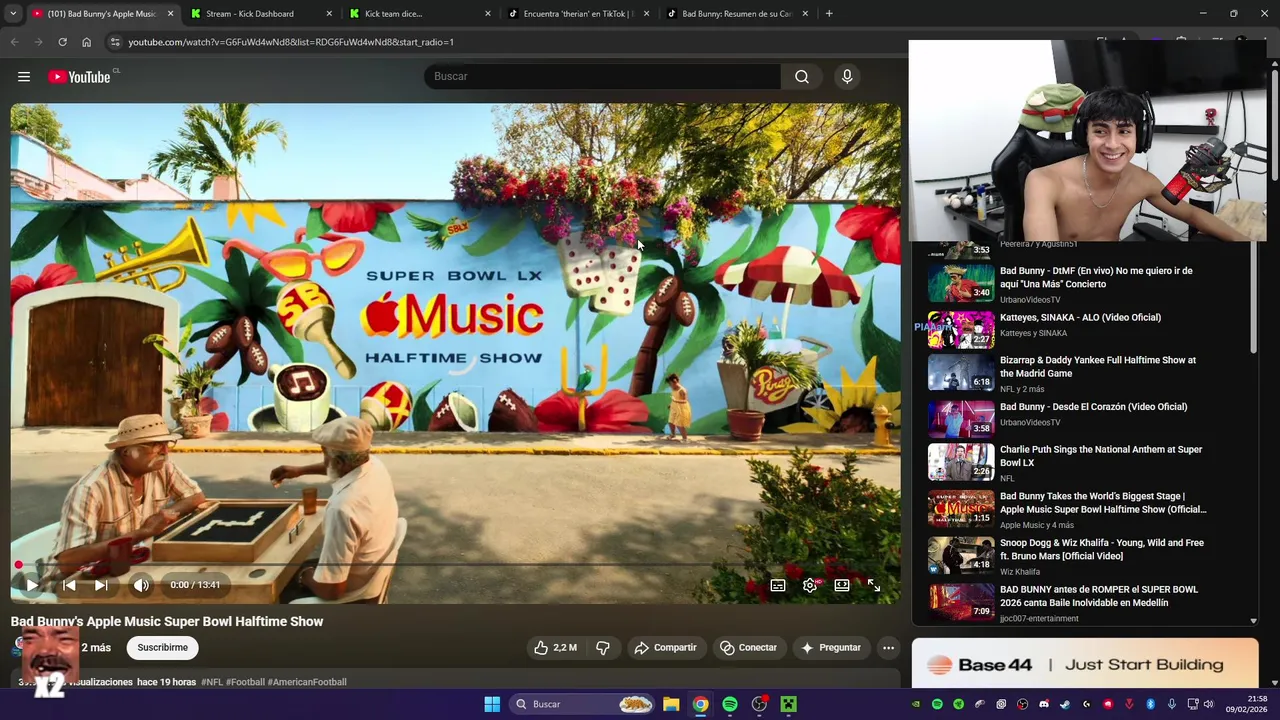Open the NVIDIA tray icon

pos(916,704)
